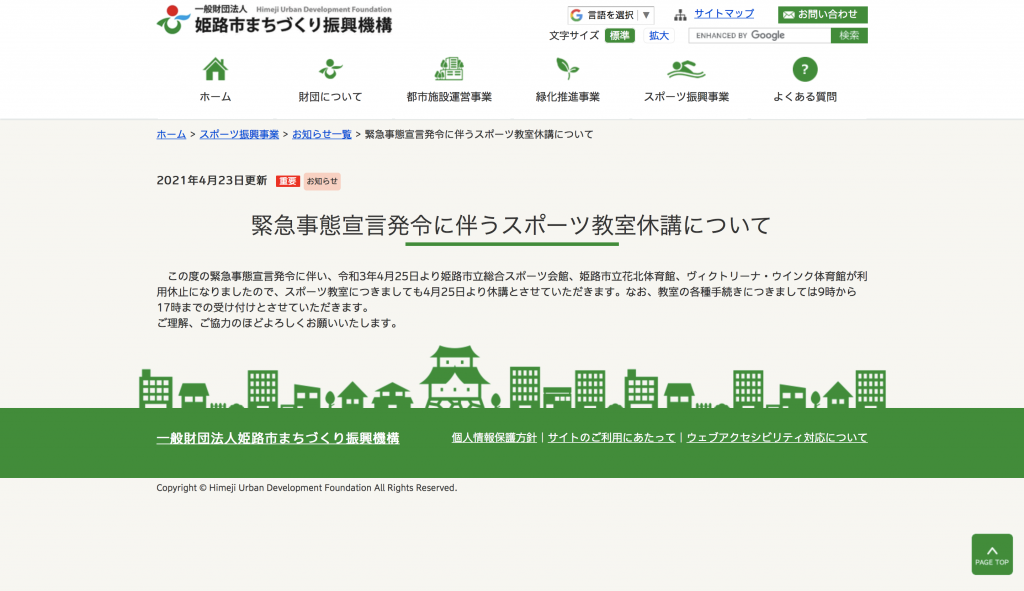This screenshot has height=591, width=1024.
Task: Click the Google G language icon
Action: tap(576, 15)
